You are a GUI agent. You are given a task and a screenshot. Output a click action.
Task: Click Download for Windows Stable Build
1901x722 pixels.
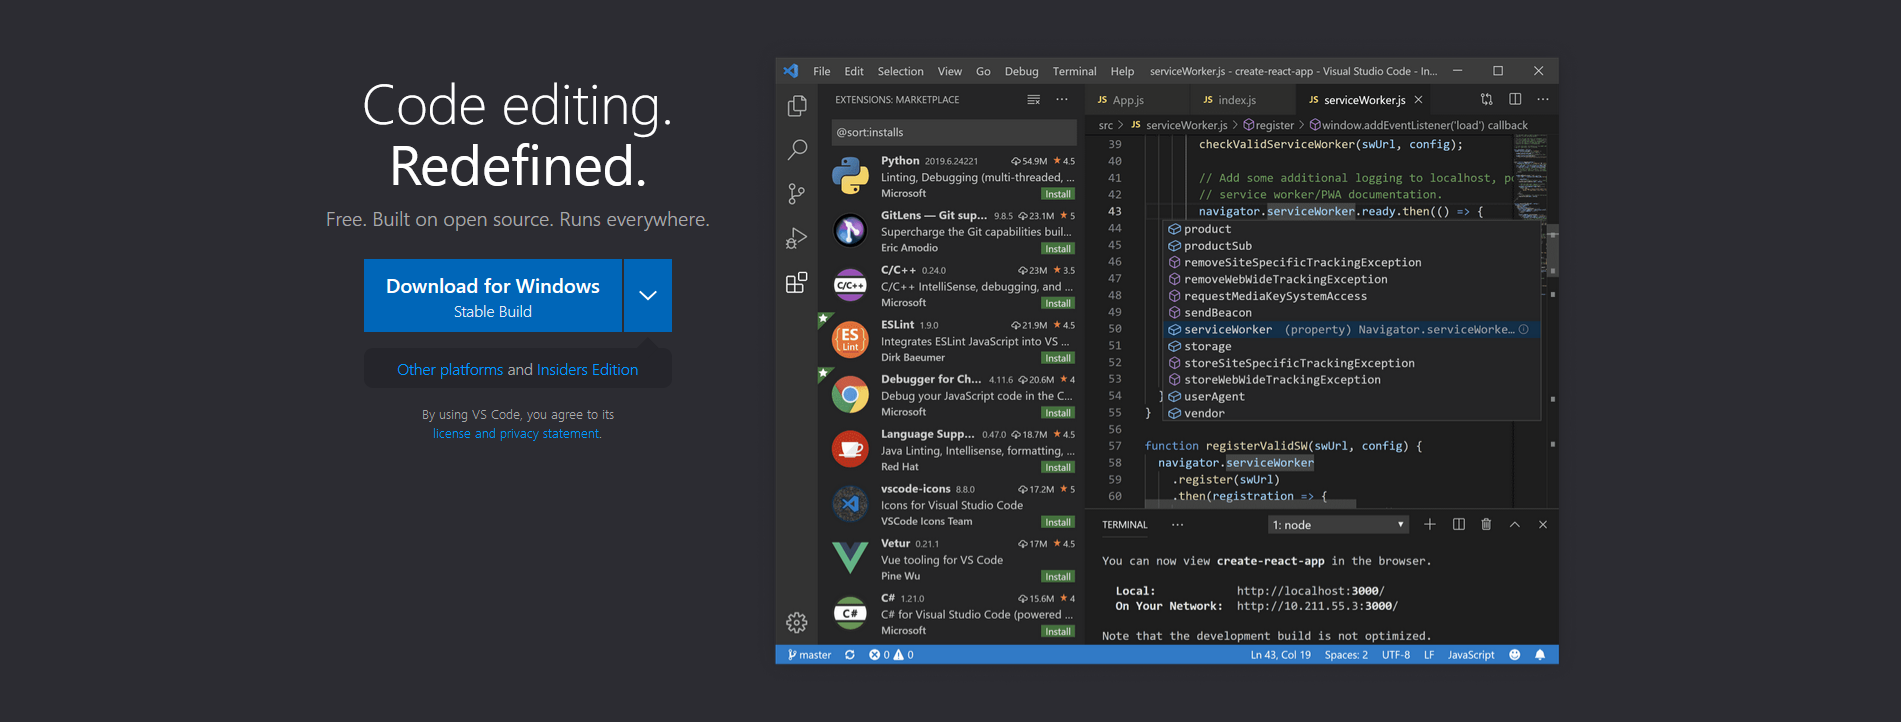point(493,295)
